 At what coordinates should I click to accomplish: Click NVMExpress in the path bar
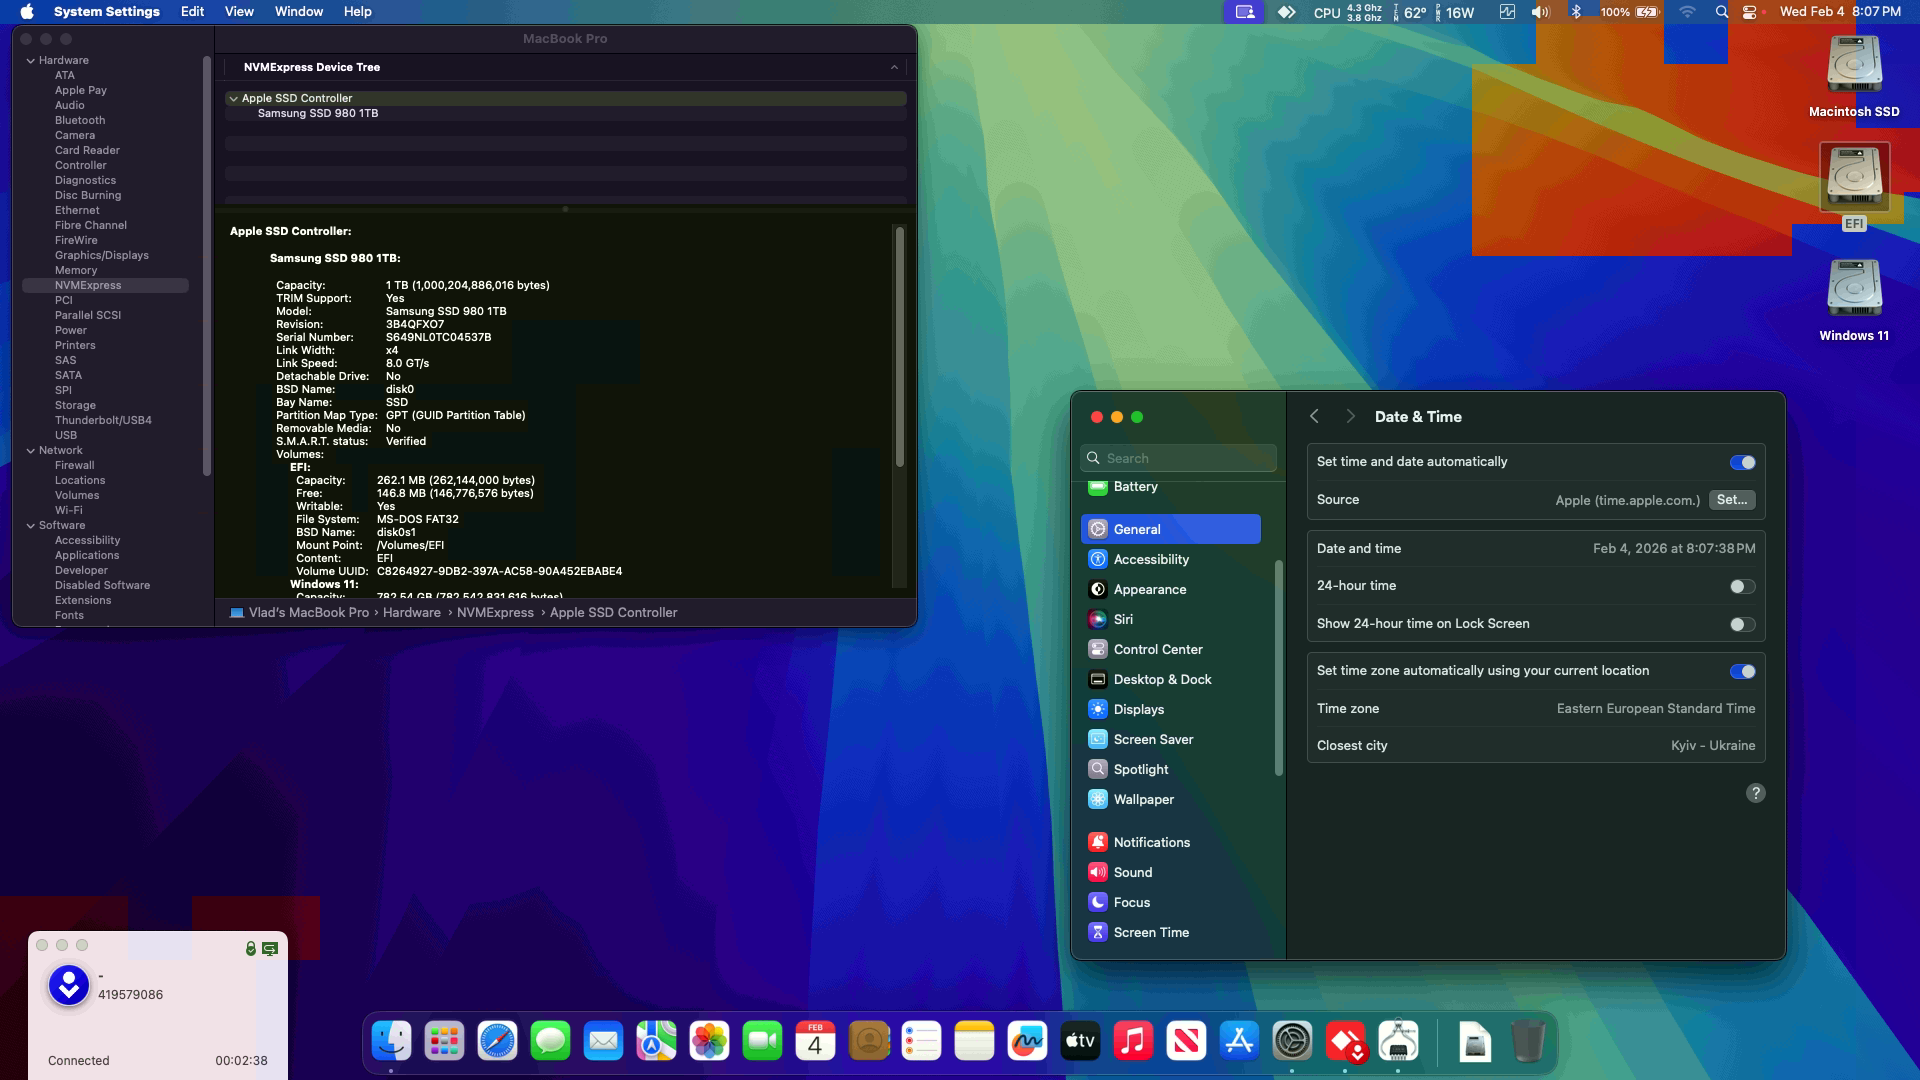click(x=495, y=613)
